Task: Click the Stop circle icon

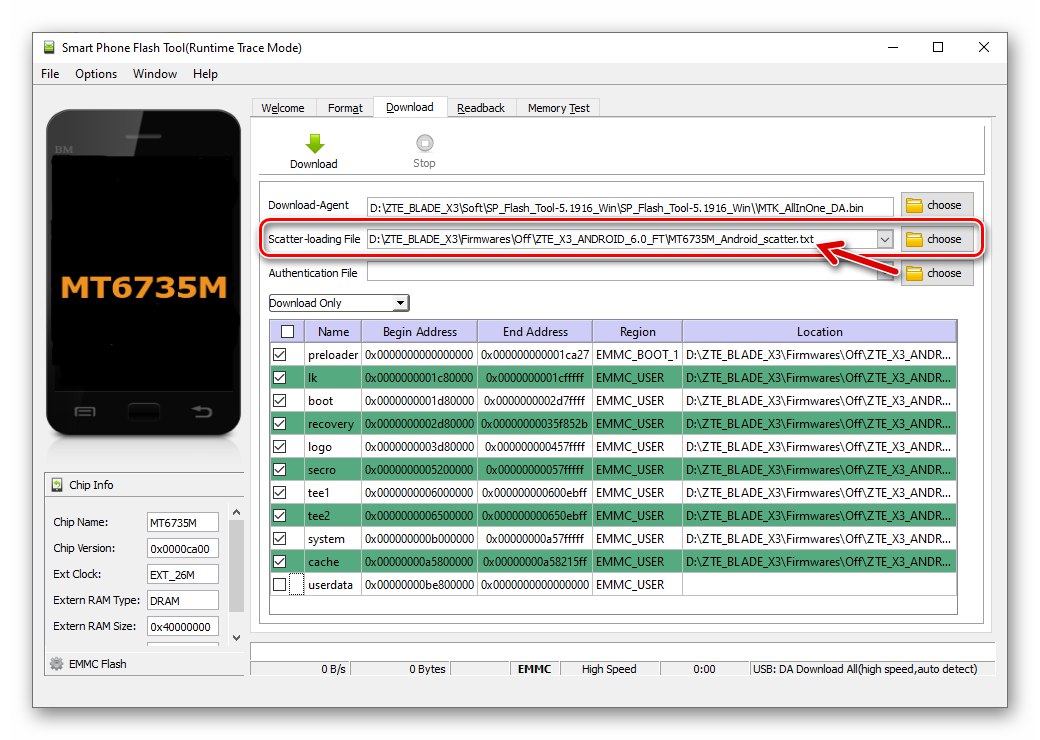Action: (x=424, y=143)
